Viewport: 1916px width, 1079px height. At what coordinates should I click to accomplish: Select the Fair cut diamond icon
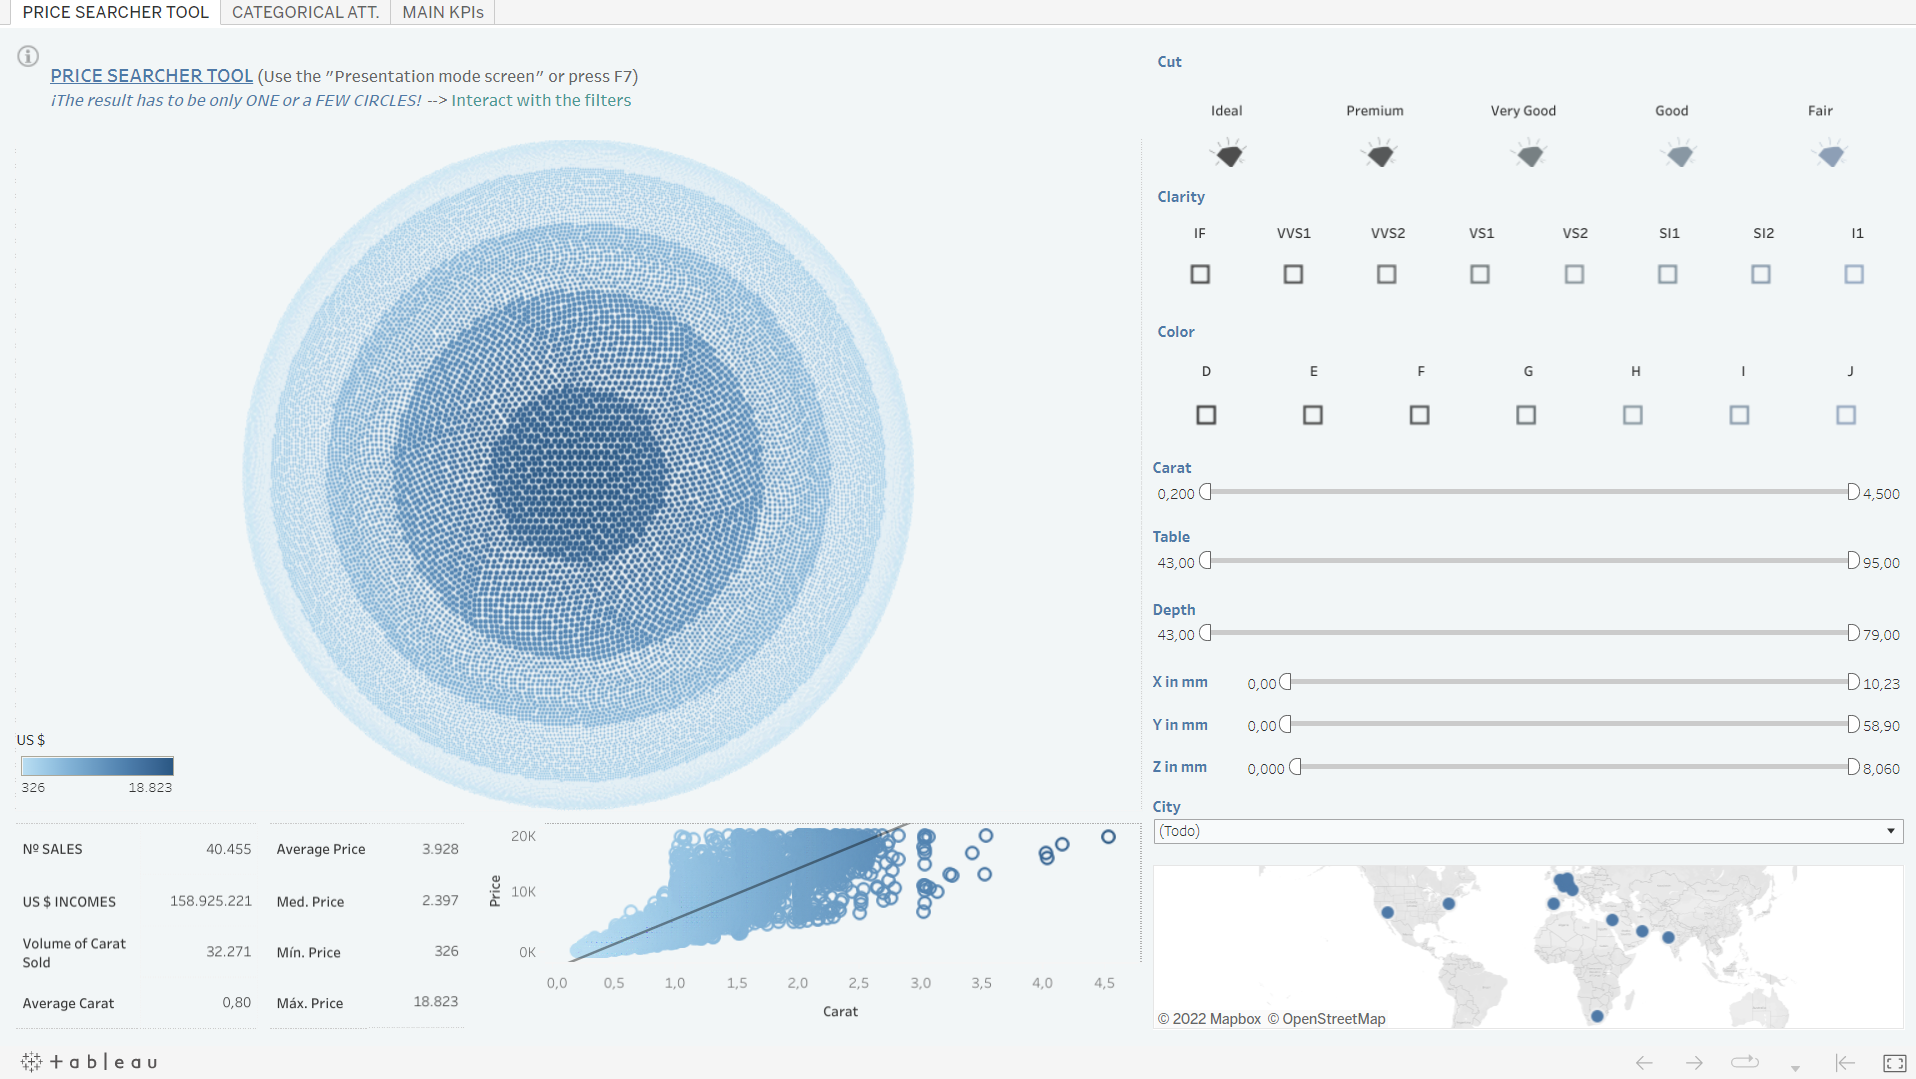(x=1831, y=155)
